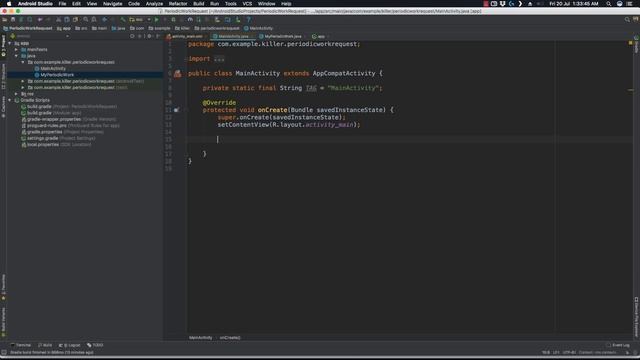Click the scroll-from-source target icon
This screenshot has width=640, height=360.
(132, 36)
